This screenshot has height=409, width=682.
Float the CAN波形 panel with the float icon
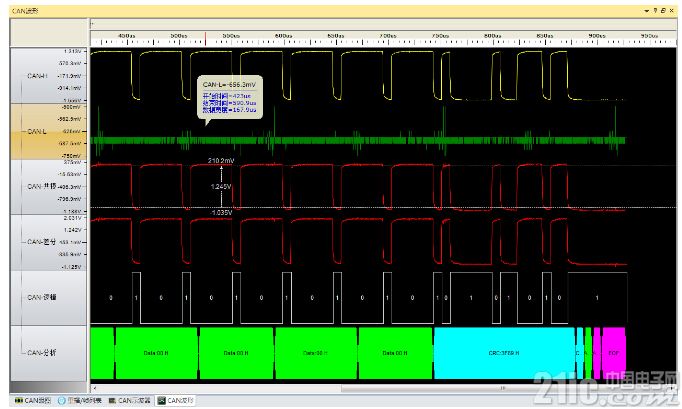click(x=663, y=10)
